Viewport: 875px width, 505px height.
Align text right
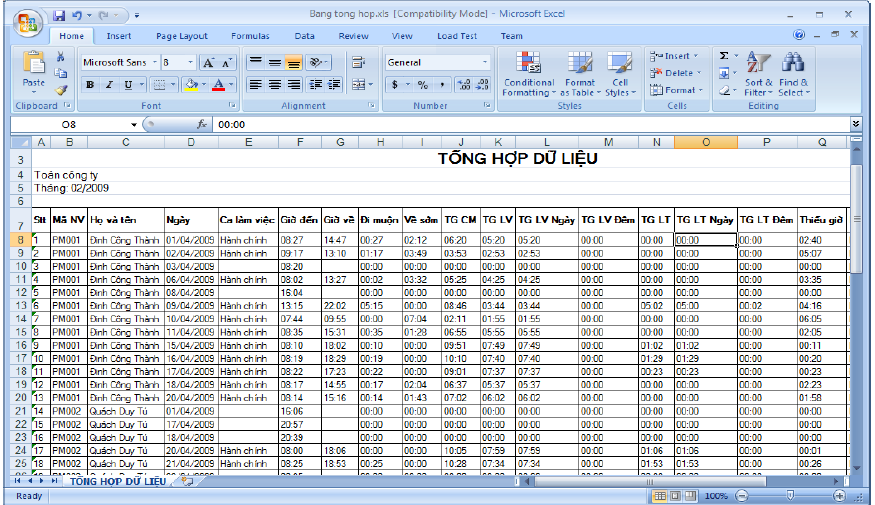coord(294,85)
